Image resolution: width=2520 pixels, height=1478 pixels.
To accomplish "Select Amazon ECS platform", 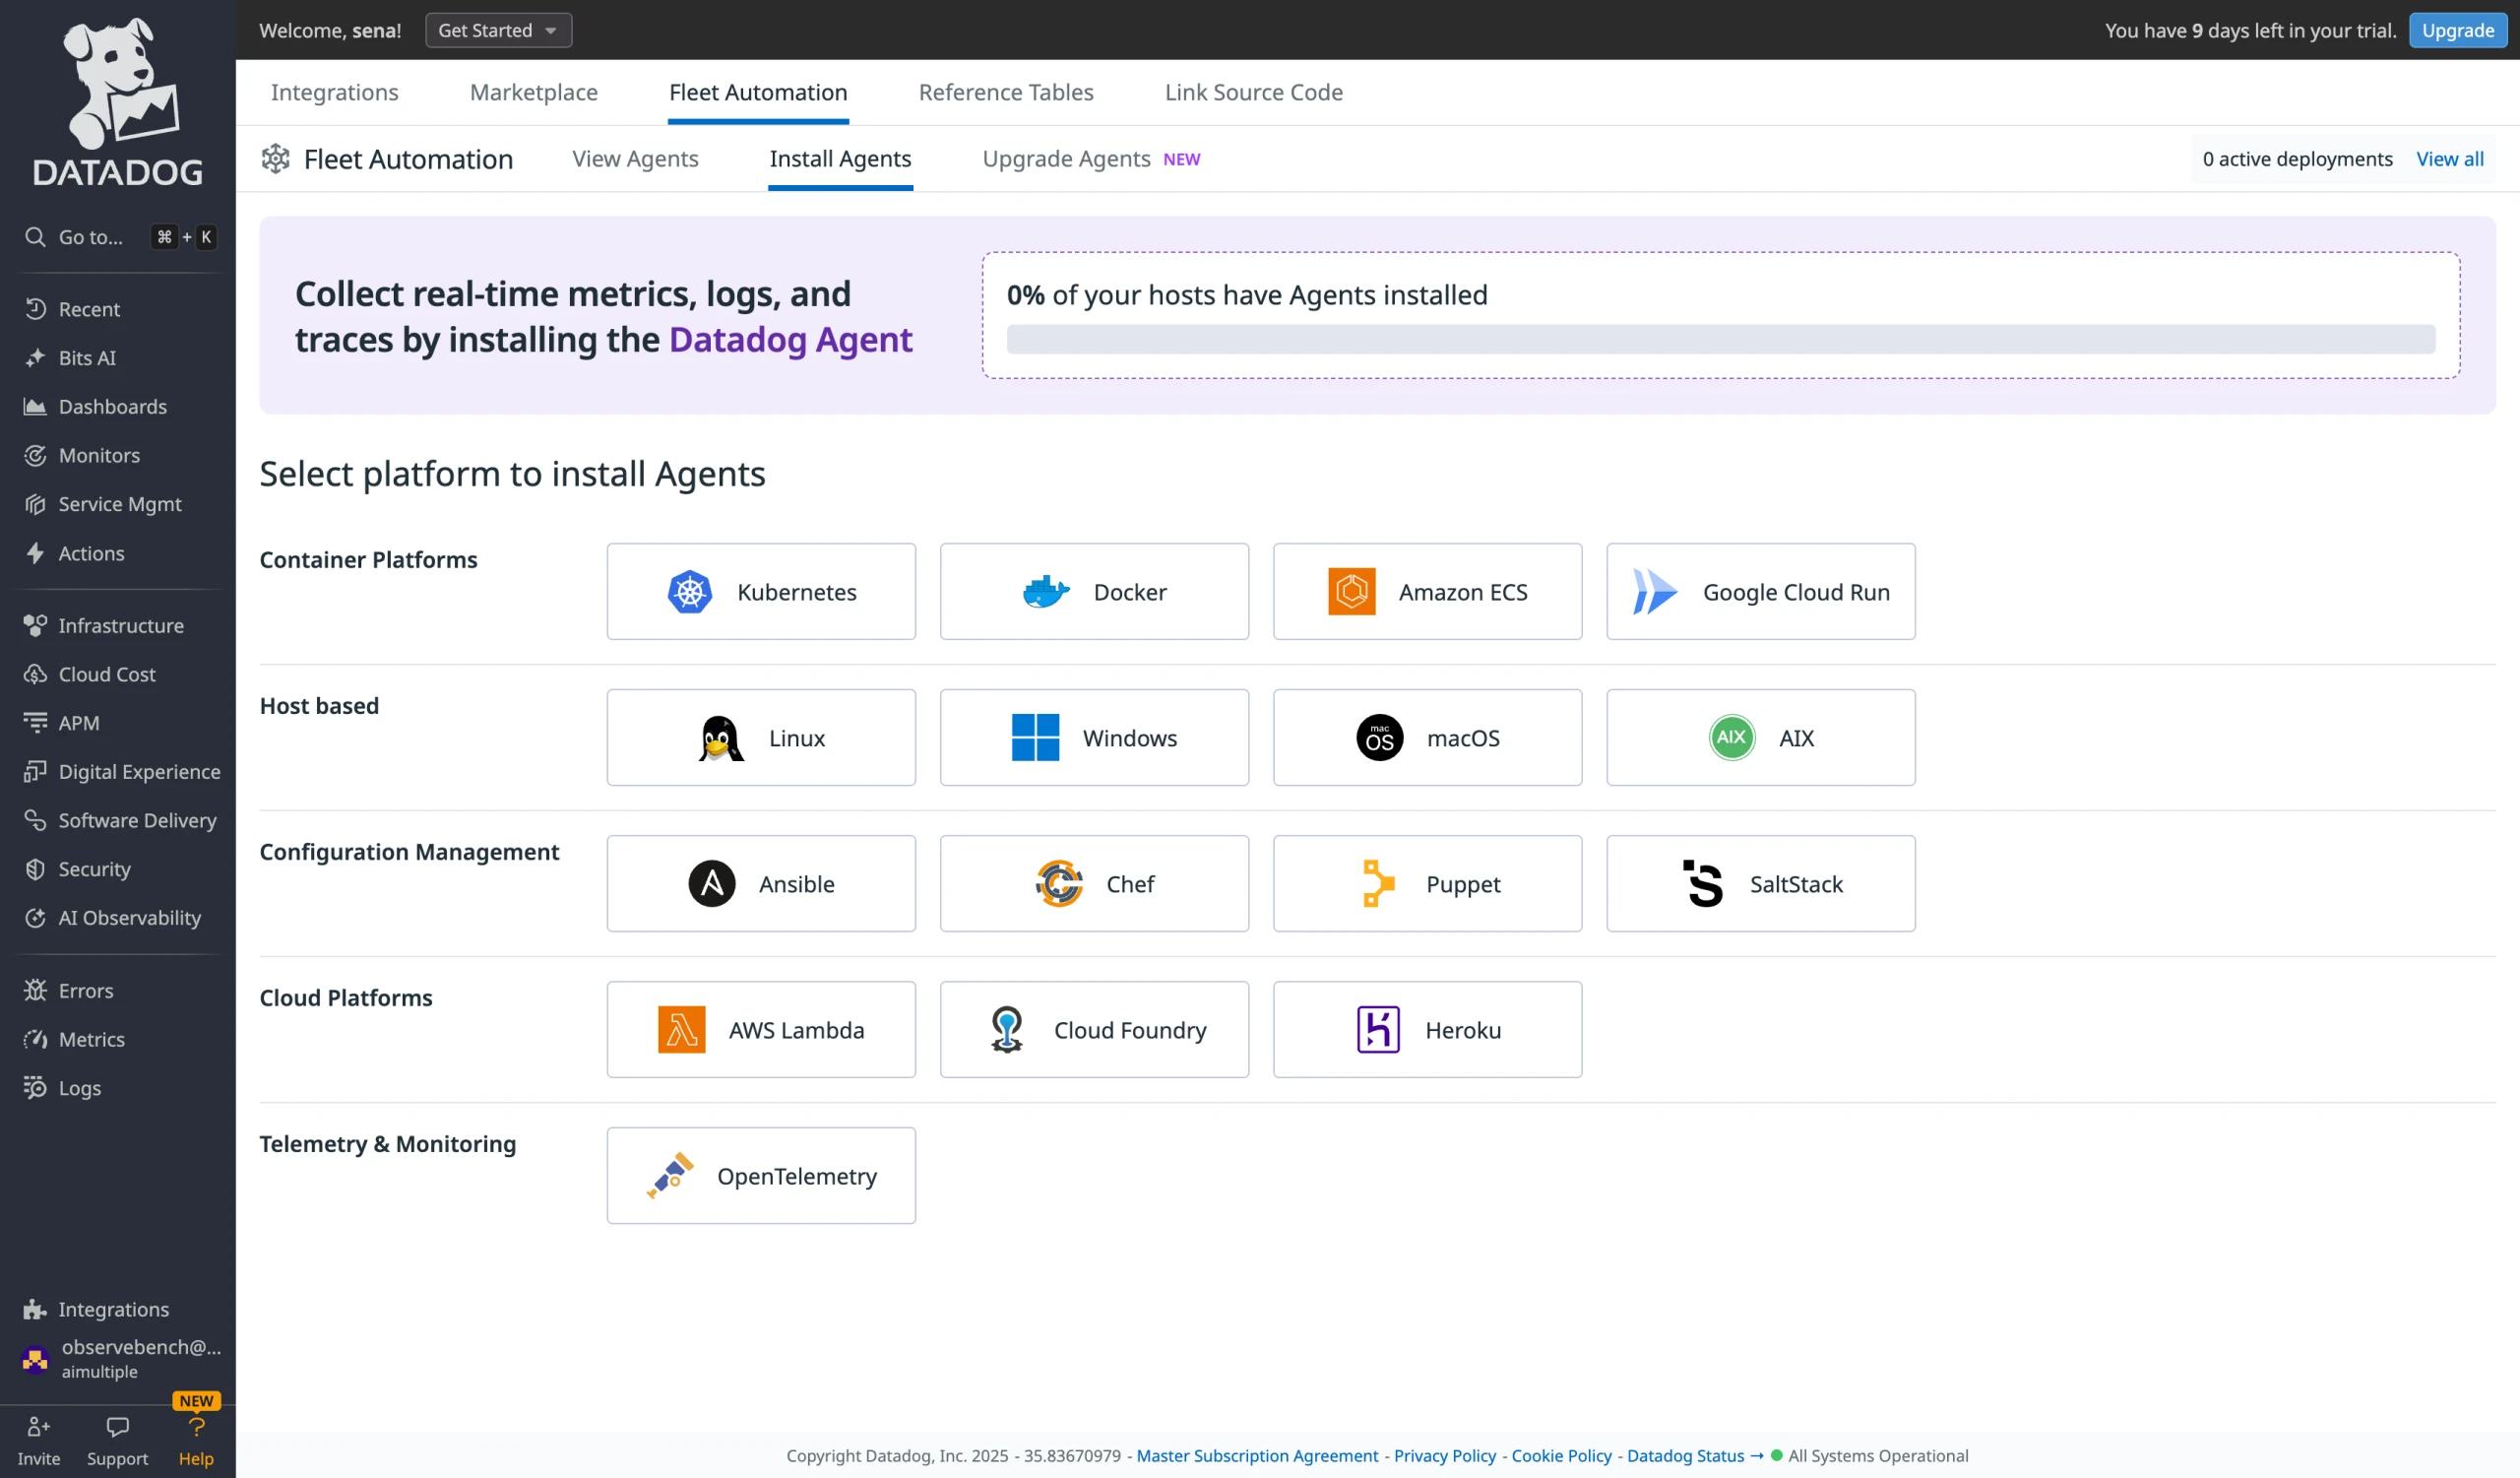I will [x=1427, y=591].
